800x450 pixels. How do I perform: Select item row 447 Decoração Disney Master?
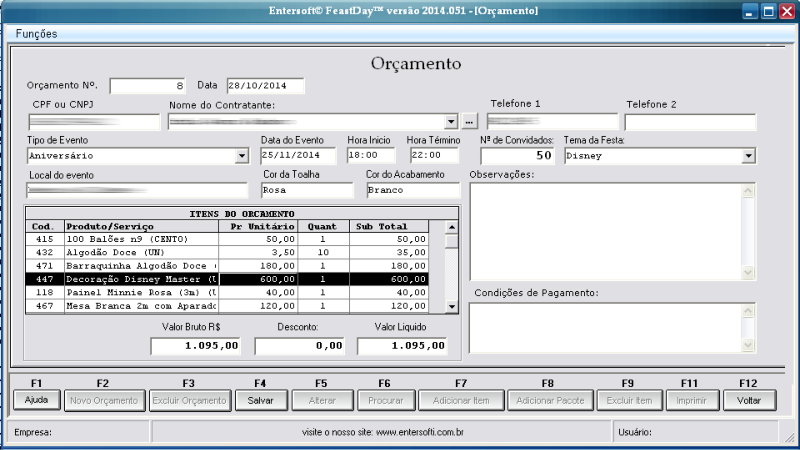[228, 279]
